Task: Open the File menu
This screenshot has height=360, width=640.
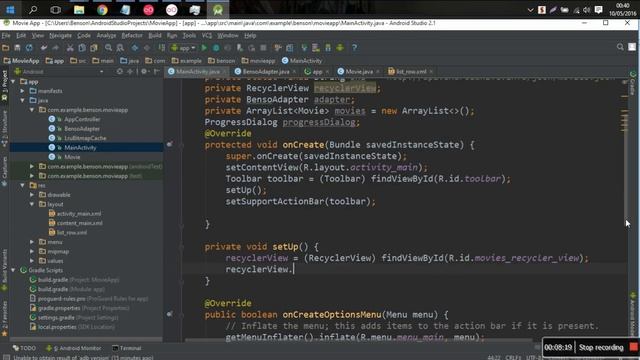Action: 6,36
